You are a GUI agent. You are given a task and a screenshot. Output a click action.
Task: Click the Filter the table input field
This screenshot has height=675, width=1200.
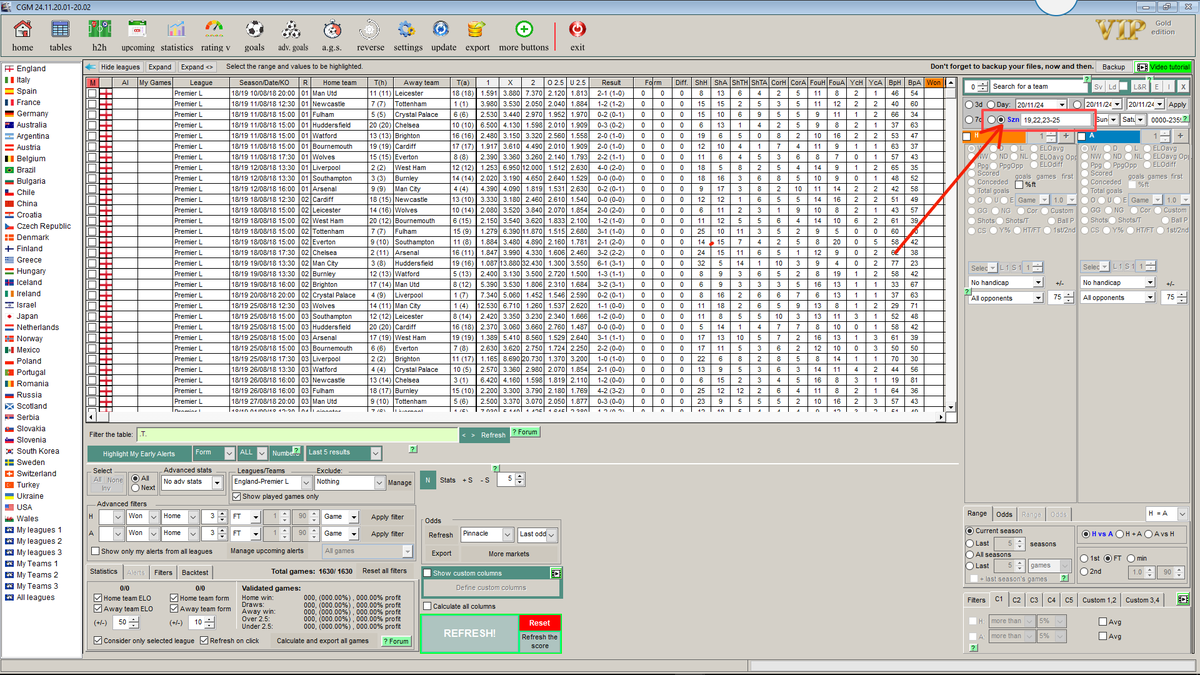pos(297,435)
